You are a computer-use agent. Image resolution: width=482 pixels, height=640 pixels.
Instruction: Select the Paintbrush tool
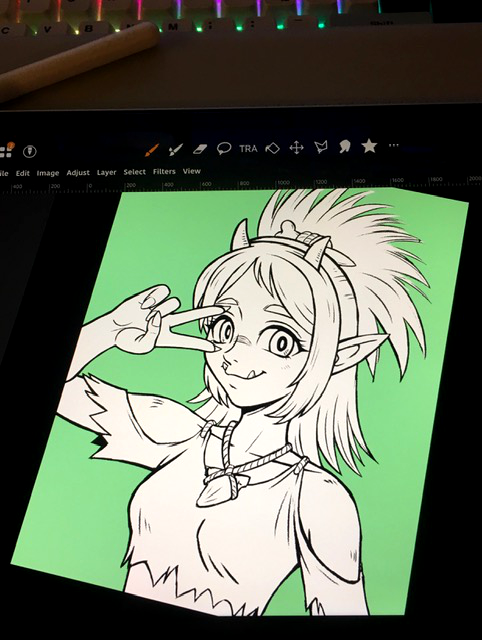[x=176, y=149]
